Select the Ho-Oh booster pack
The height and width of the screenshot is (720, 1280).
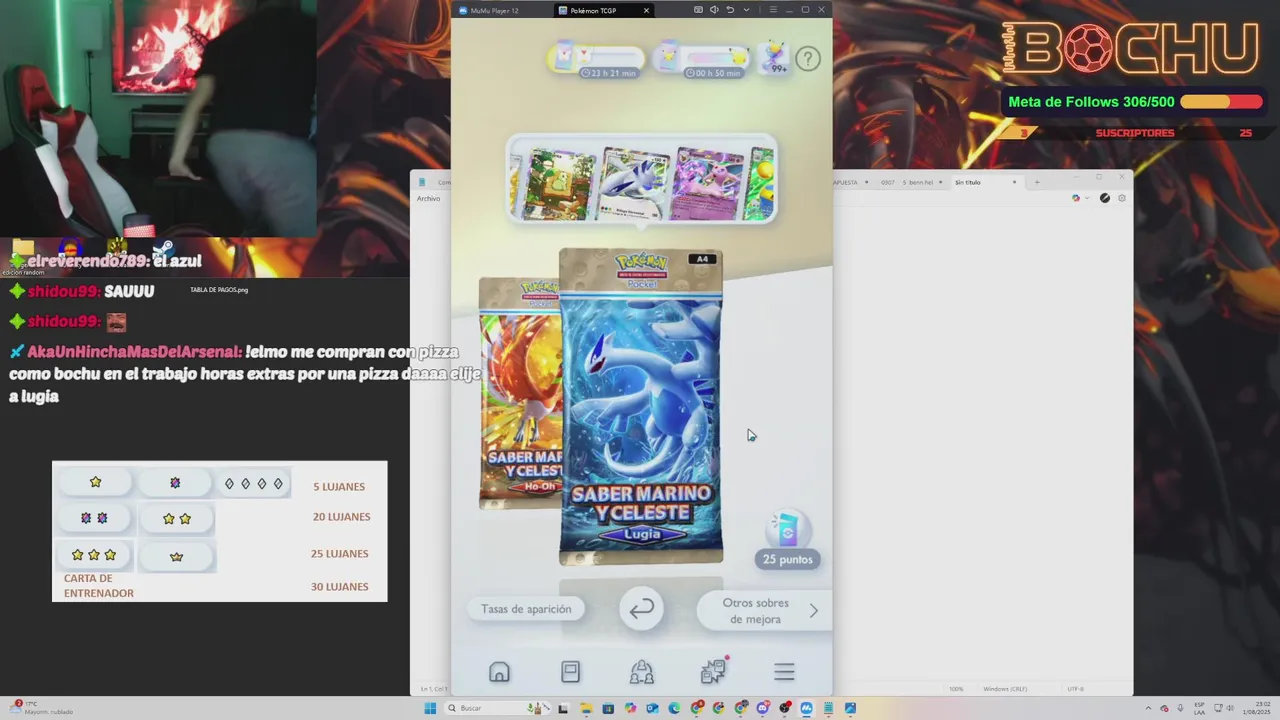coord(518,393)
